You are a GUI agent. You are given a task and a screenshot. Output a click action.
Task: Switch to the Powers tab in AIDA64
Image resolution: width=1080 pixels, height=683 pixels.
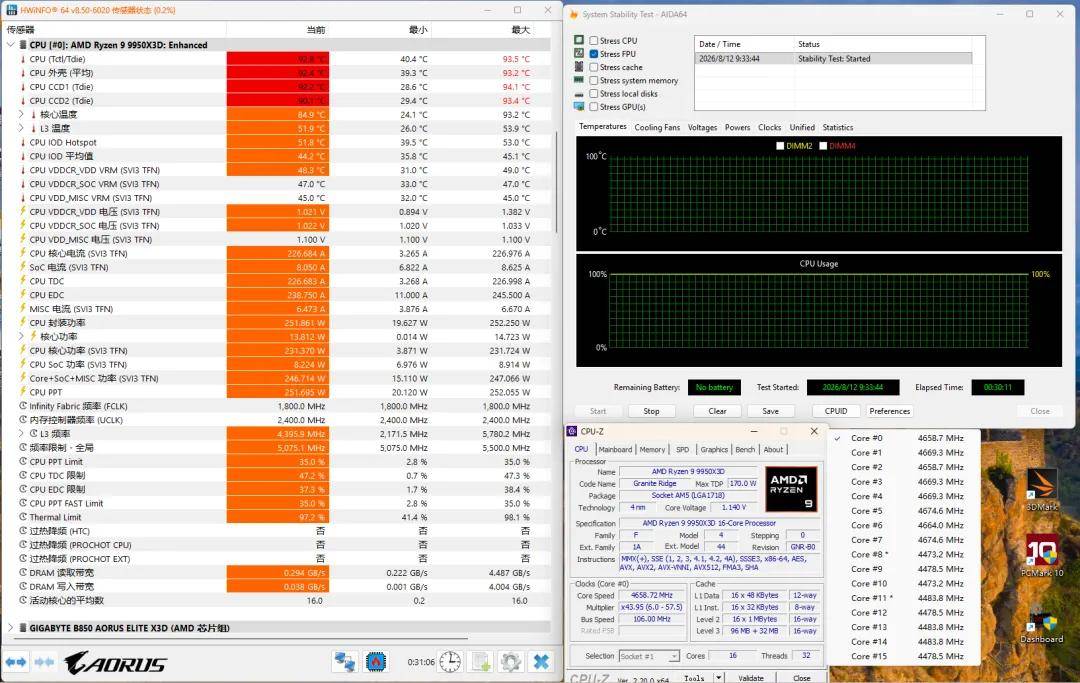click(738, 127)
